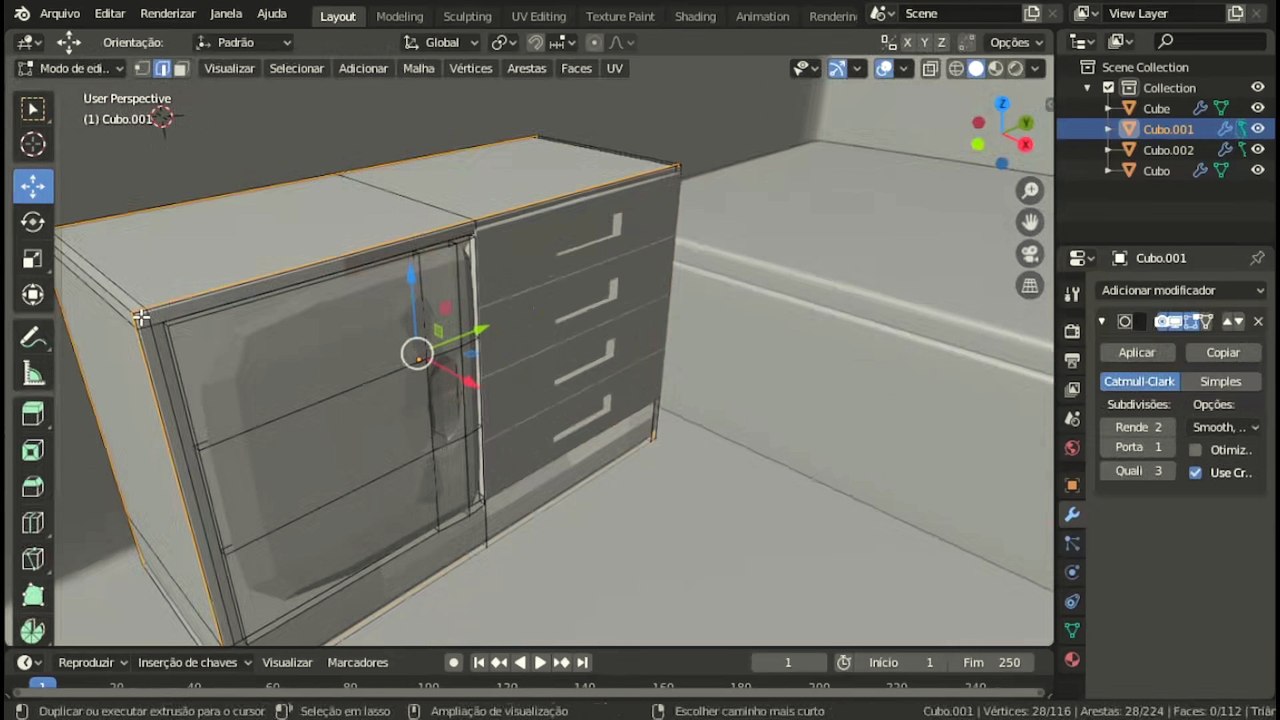The image size is (1280, 720).
Task: Toggle snapping magnet
Action: 536,42
